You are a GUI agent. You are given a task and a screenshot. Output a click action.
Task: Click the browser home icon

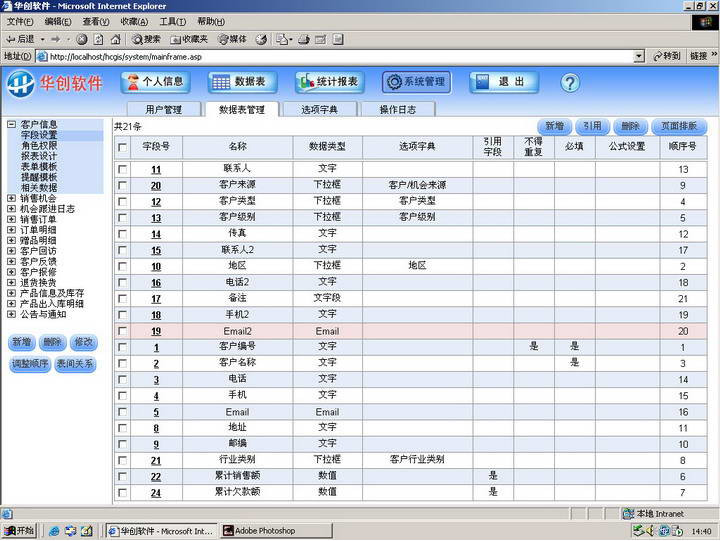(116, 39)
